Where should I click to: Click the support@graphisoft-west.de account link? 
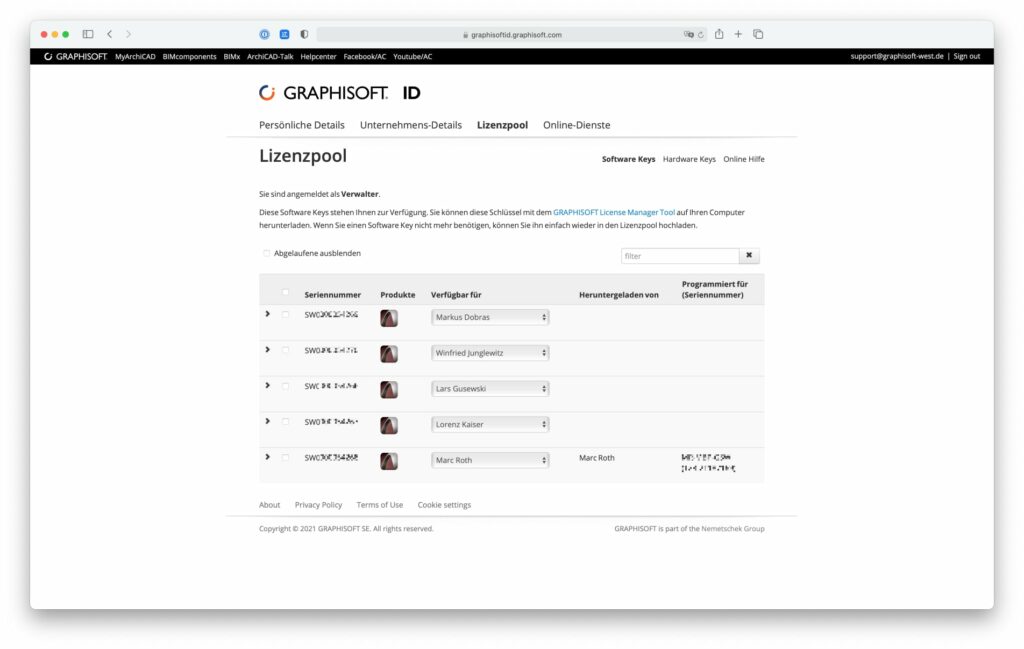(x=897, y=56)
